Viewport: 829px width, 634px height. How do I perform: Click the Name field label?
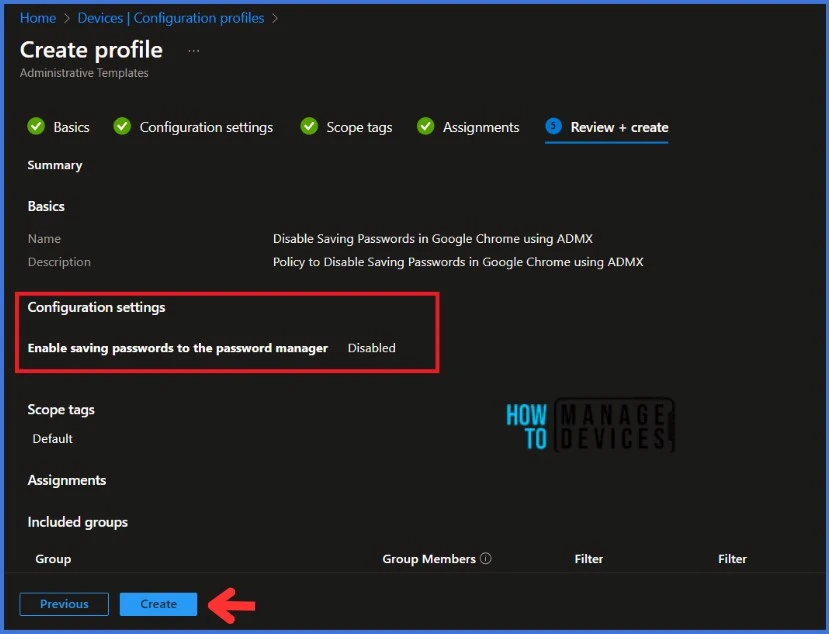44,239
